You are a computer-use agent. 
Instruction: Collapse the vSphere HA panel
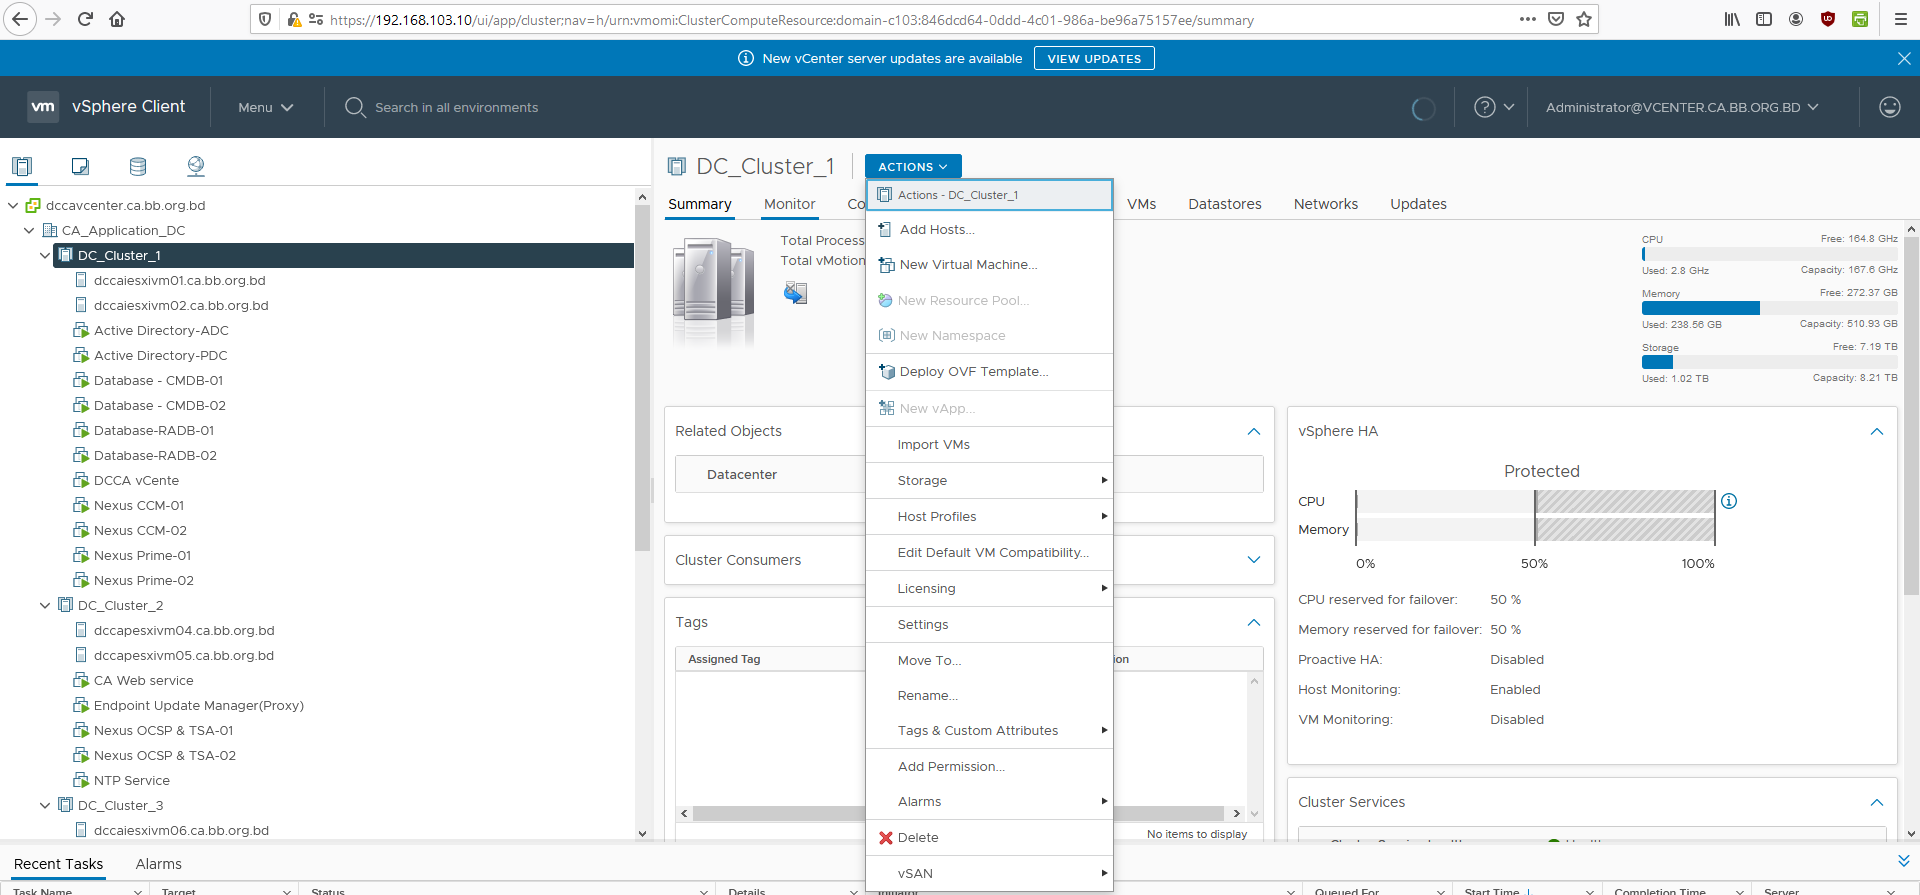1876,431
